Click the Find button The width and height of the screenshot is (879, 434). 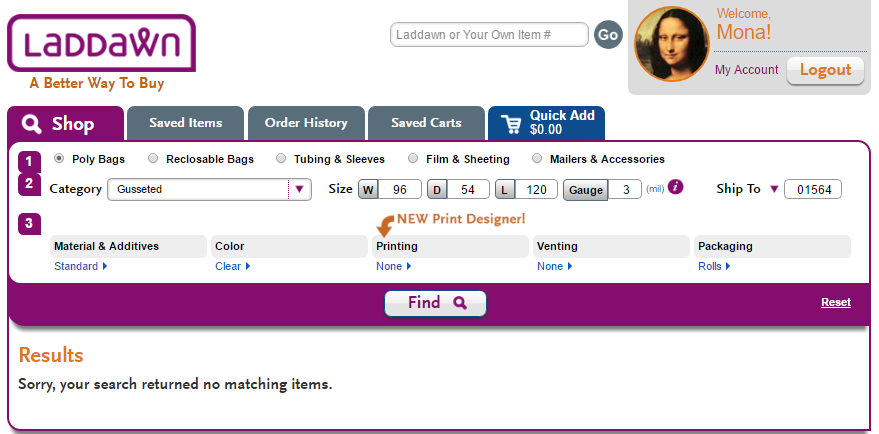[x=435, y=303]
